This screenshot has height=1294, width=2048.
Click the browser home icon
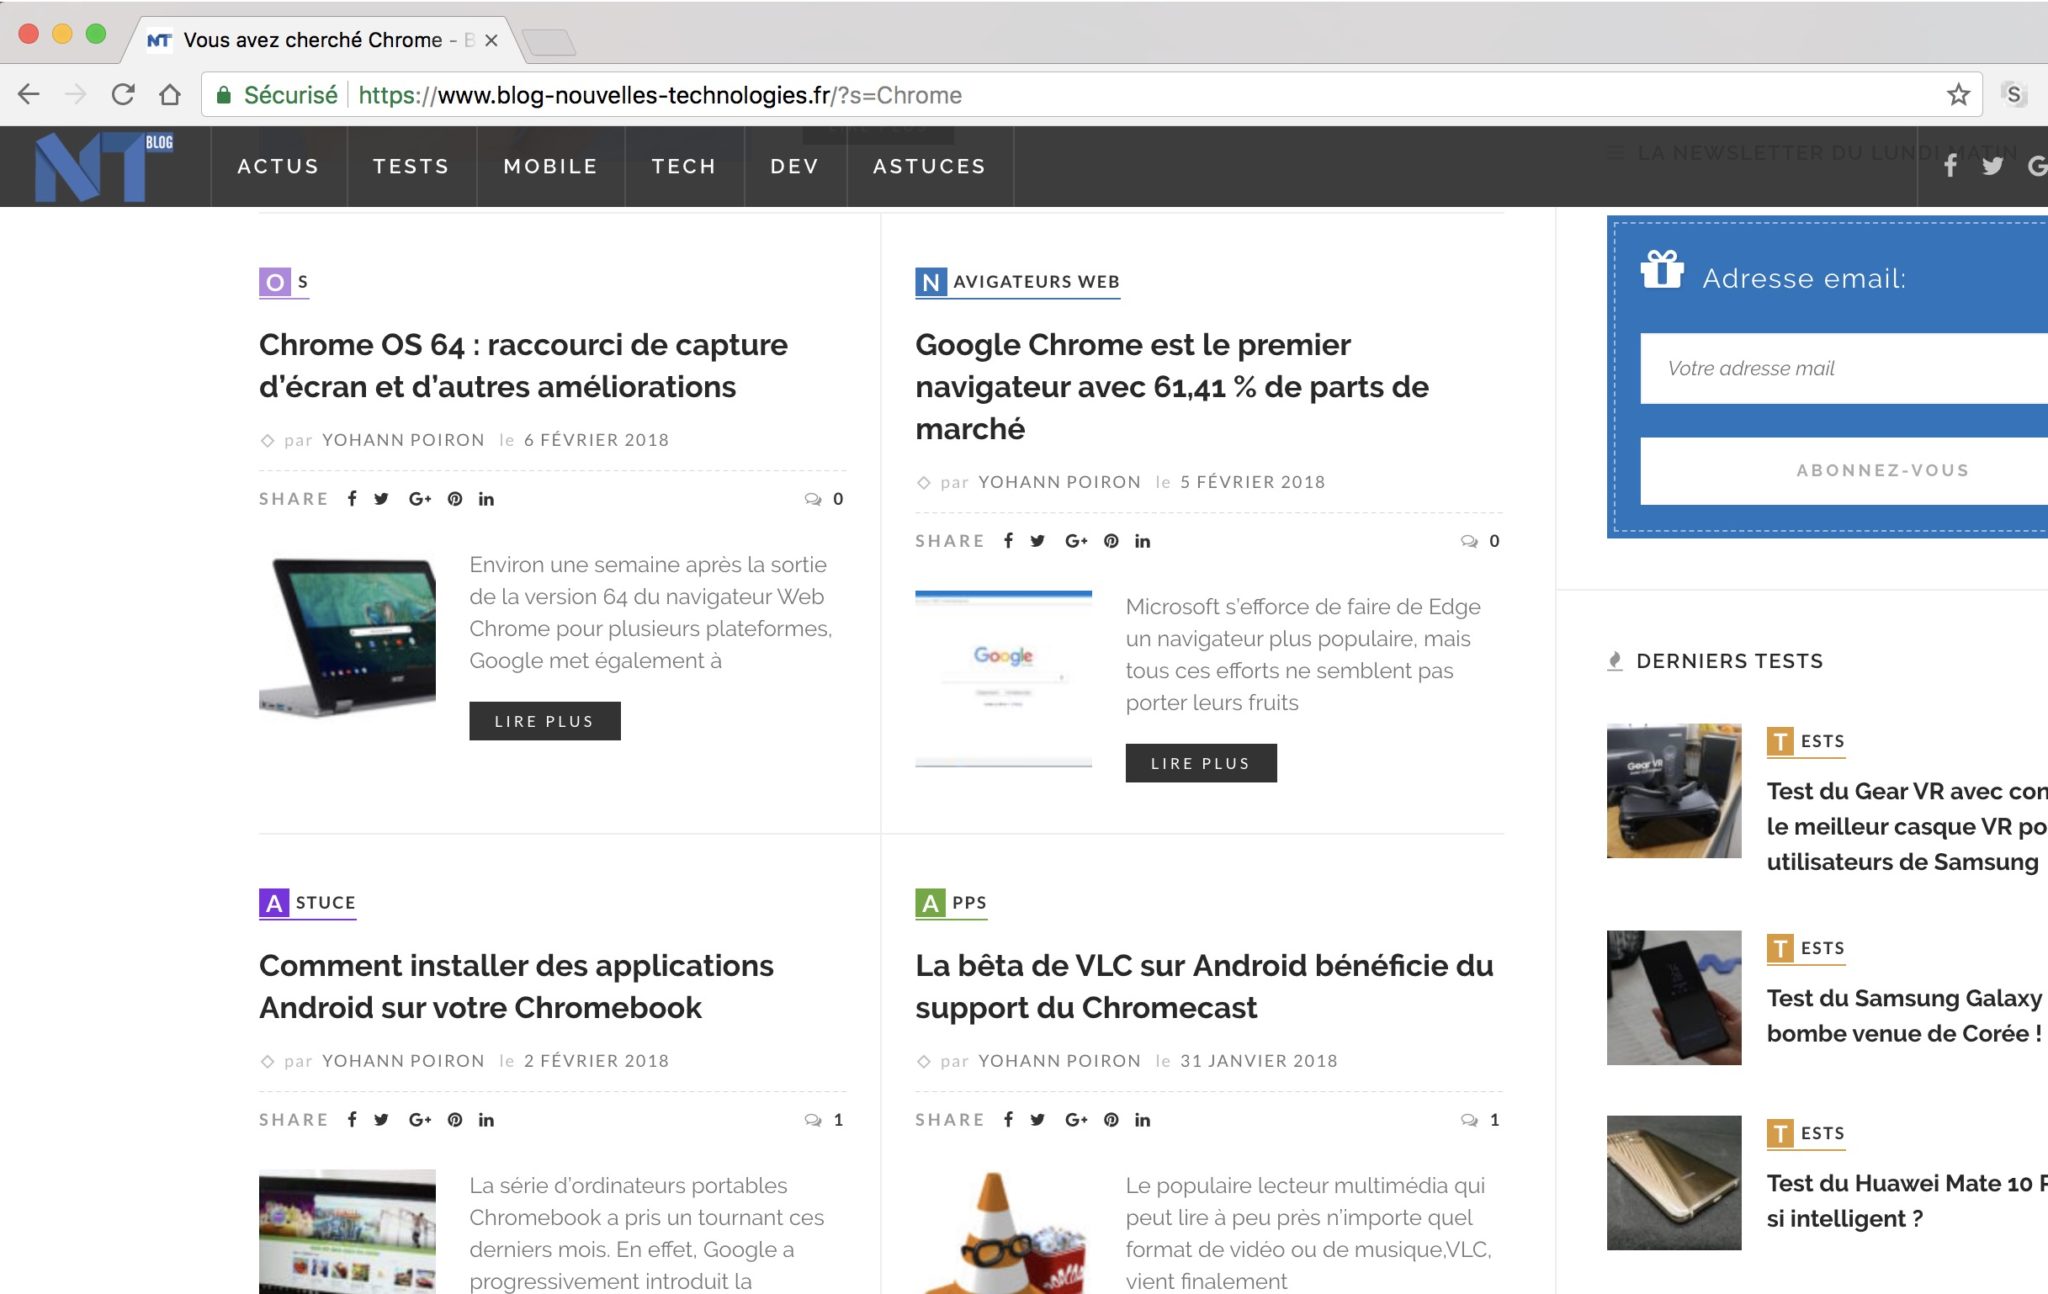tap(170, 95)
